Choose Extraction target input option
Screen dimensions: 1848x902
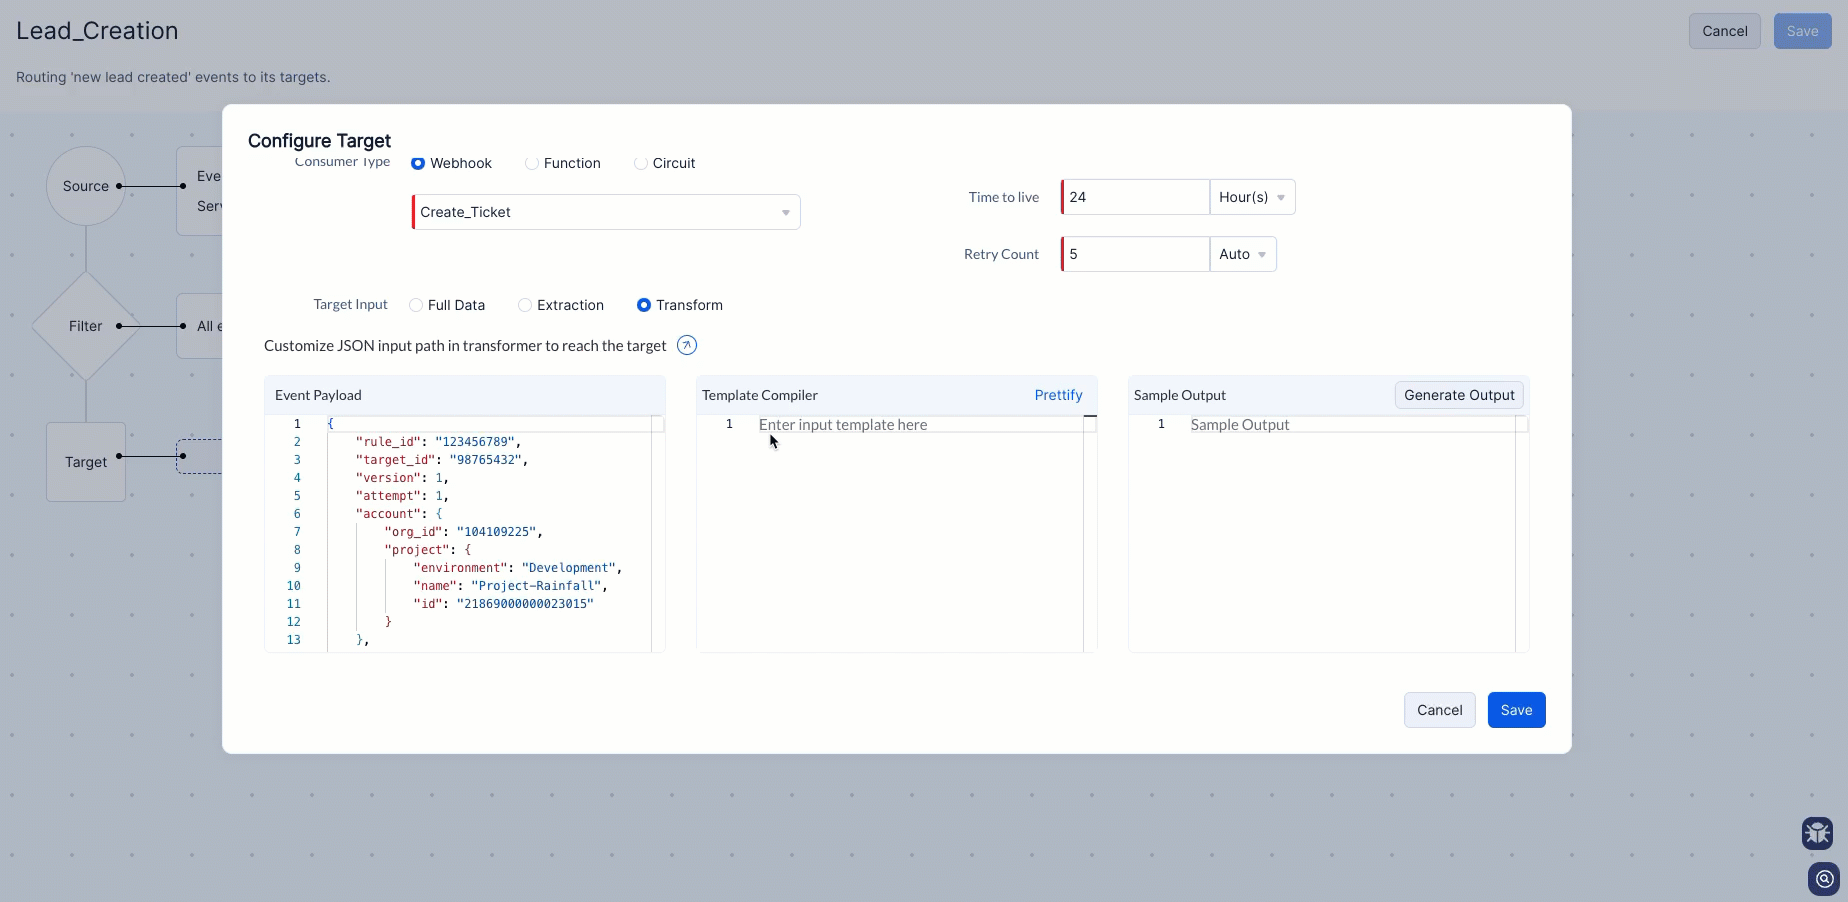point(525,305)
